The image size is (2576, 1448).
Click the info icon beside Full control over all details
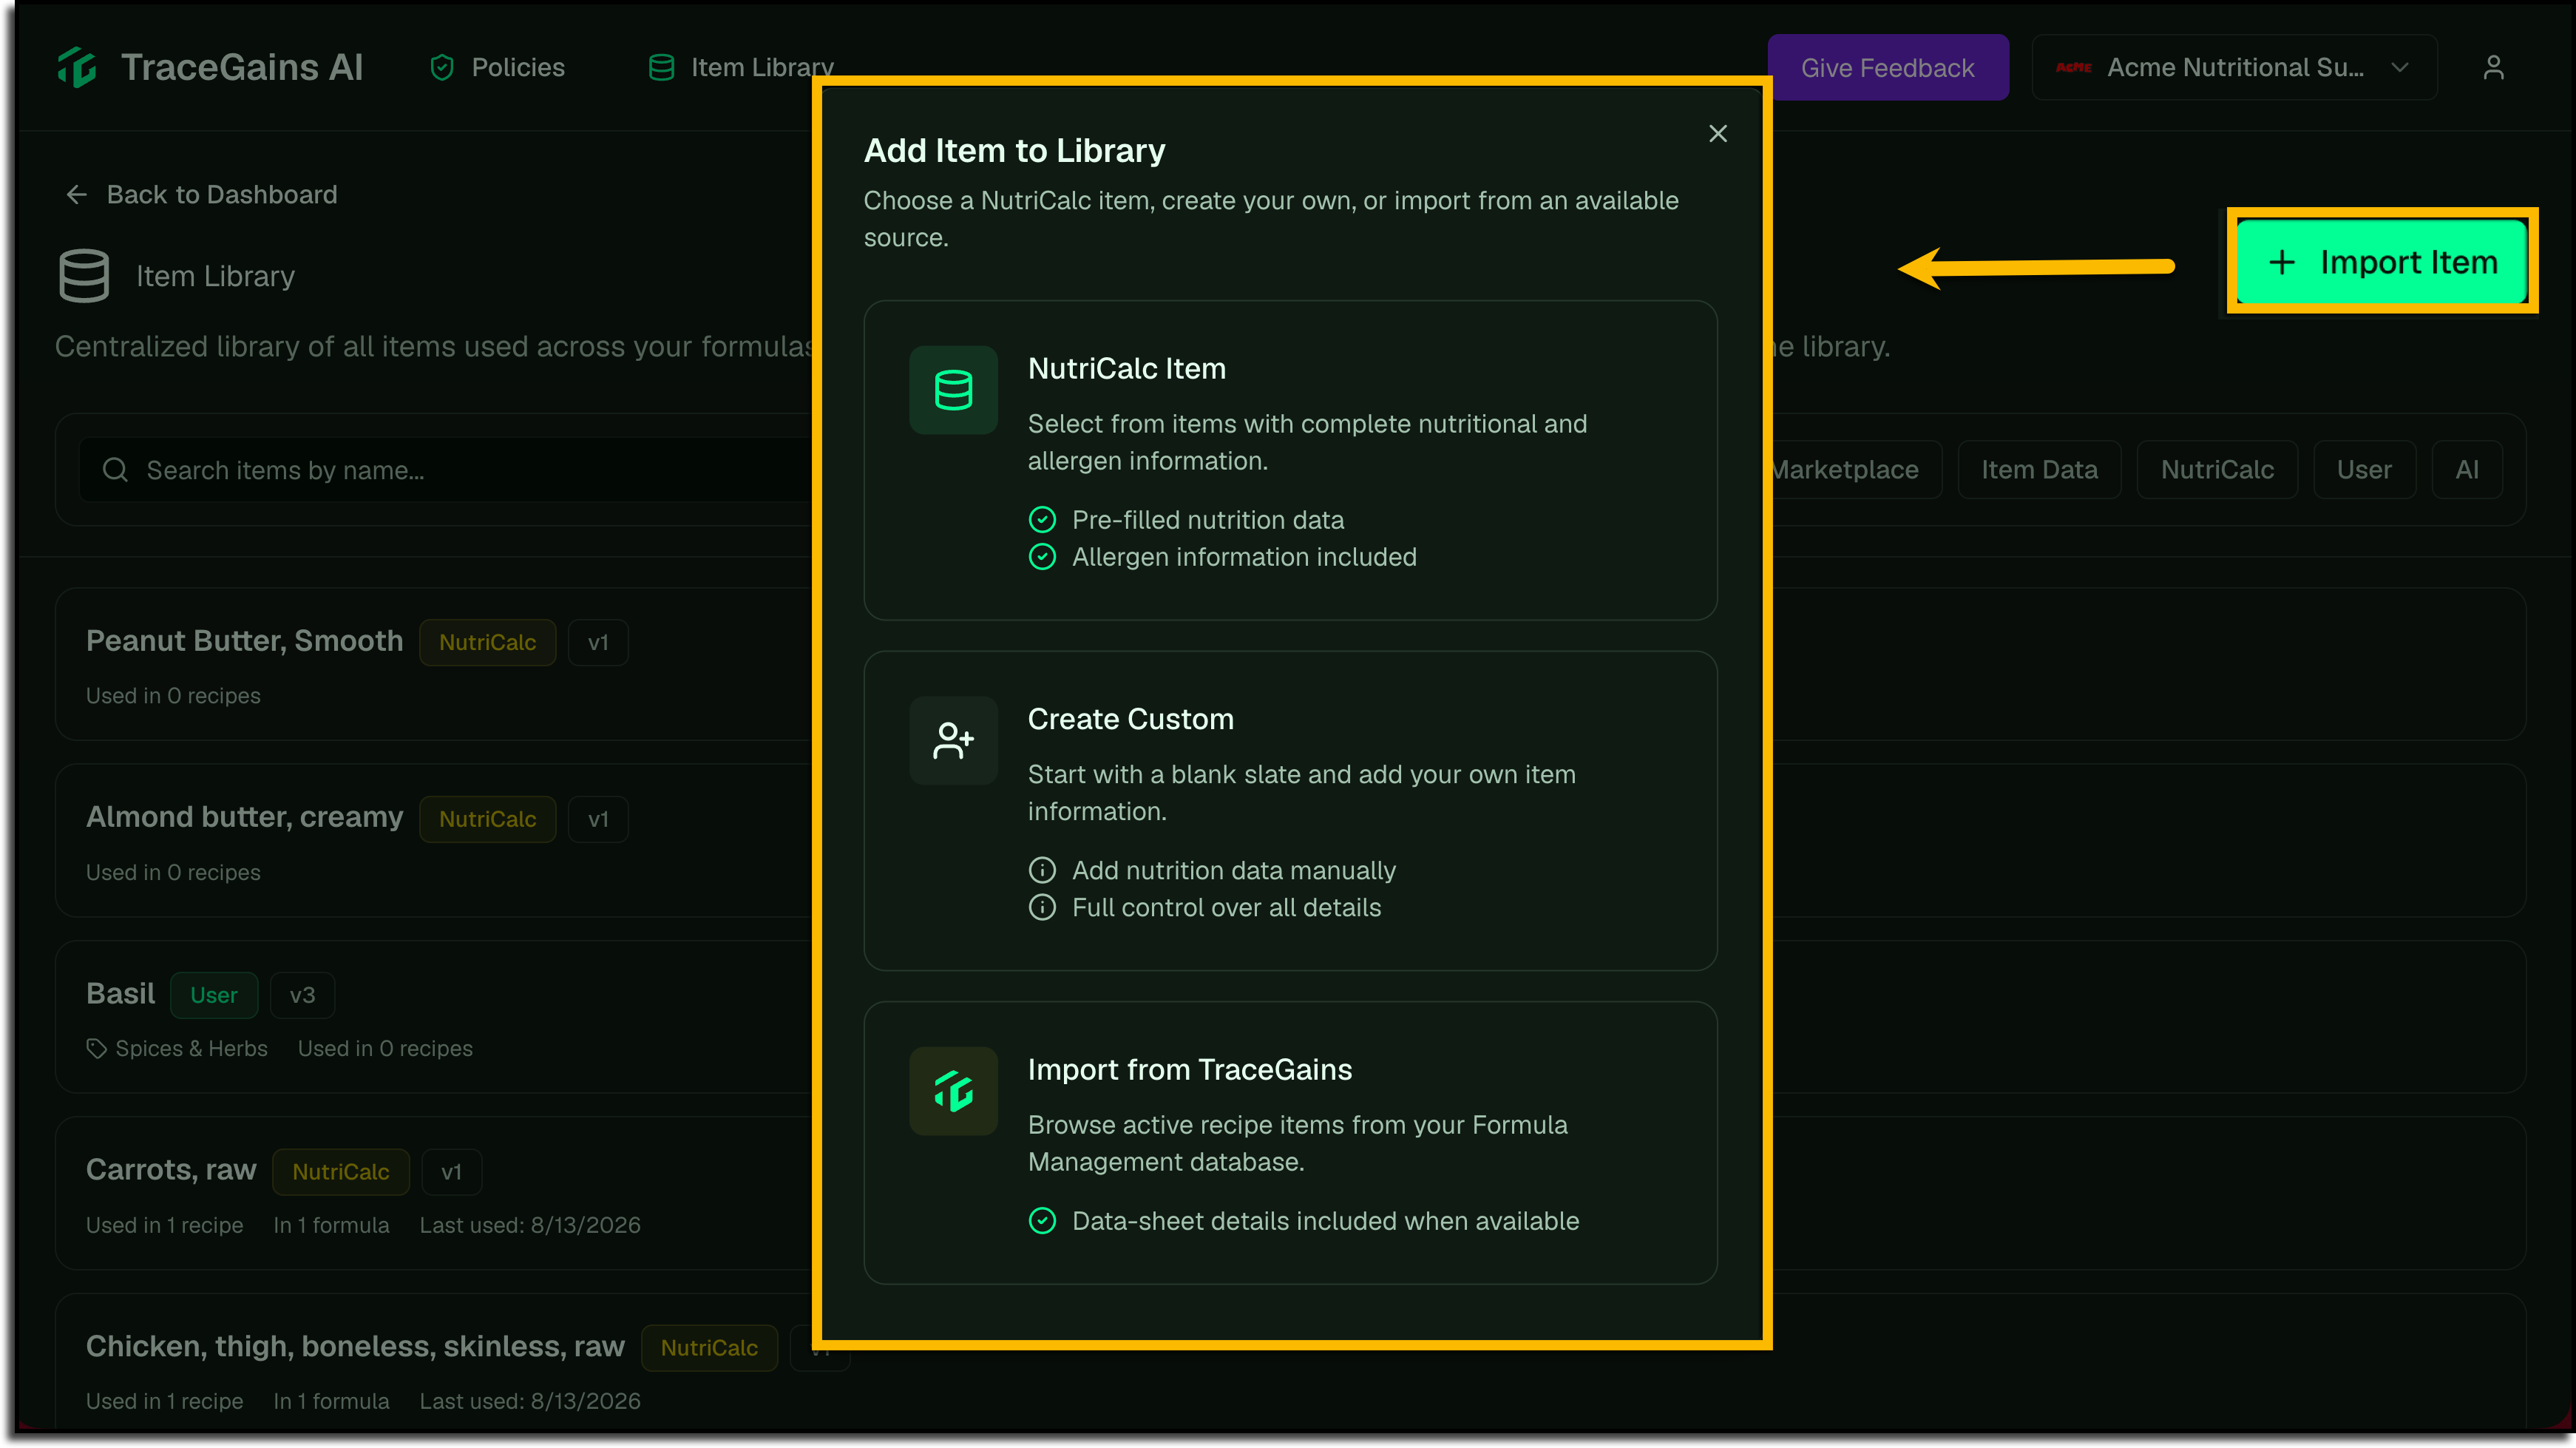1042,907
